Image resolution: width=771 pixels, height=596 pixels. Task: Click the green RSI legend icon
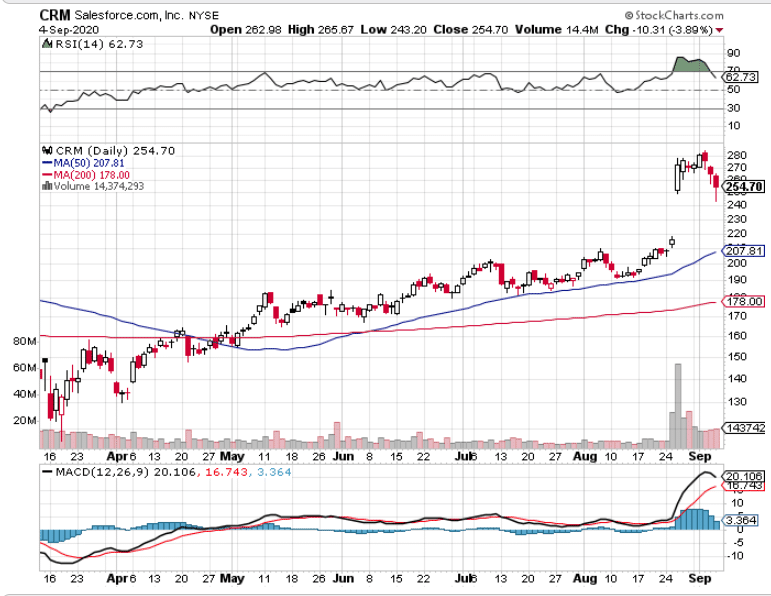47,44
